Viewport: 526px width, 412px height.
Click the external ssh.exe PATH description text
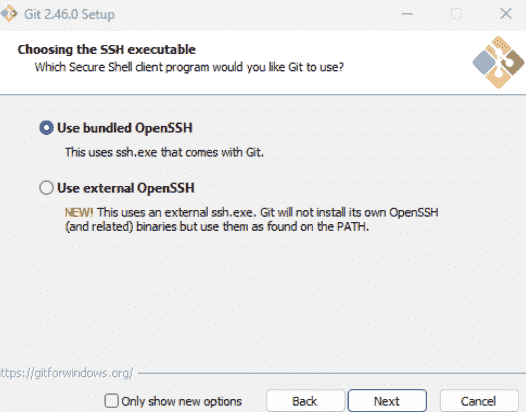click(252, 219)
